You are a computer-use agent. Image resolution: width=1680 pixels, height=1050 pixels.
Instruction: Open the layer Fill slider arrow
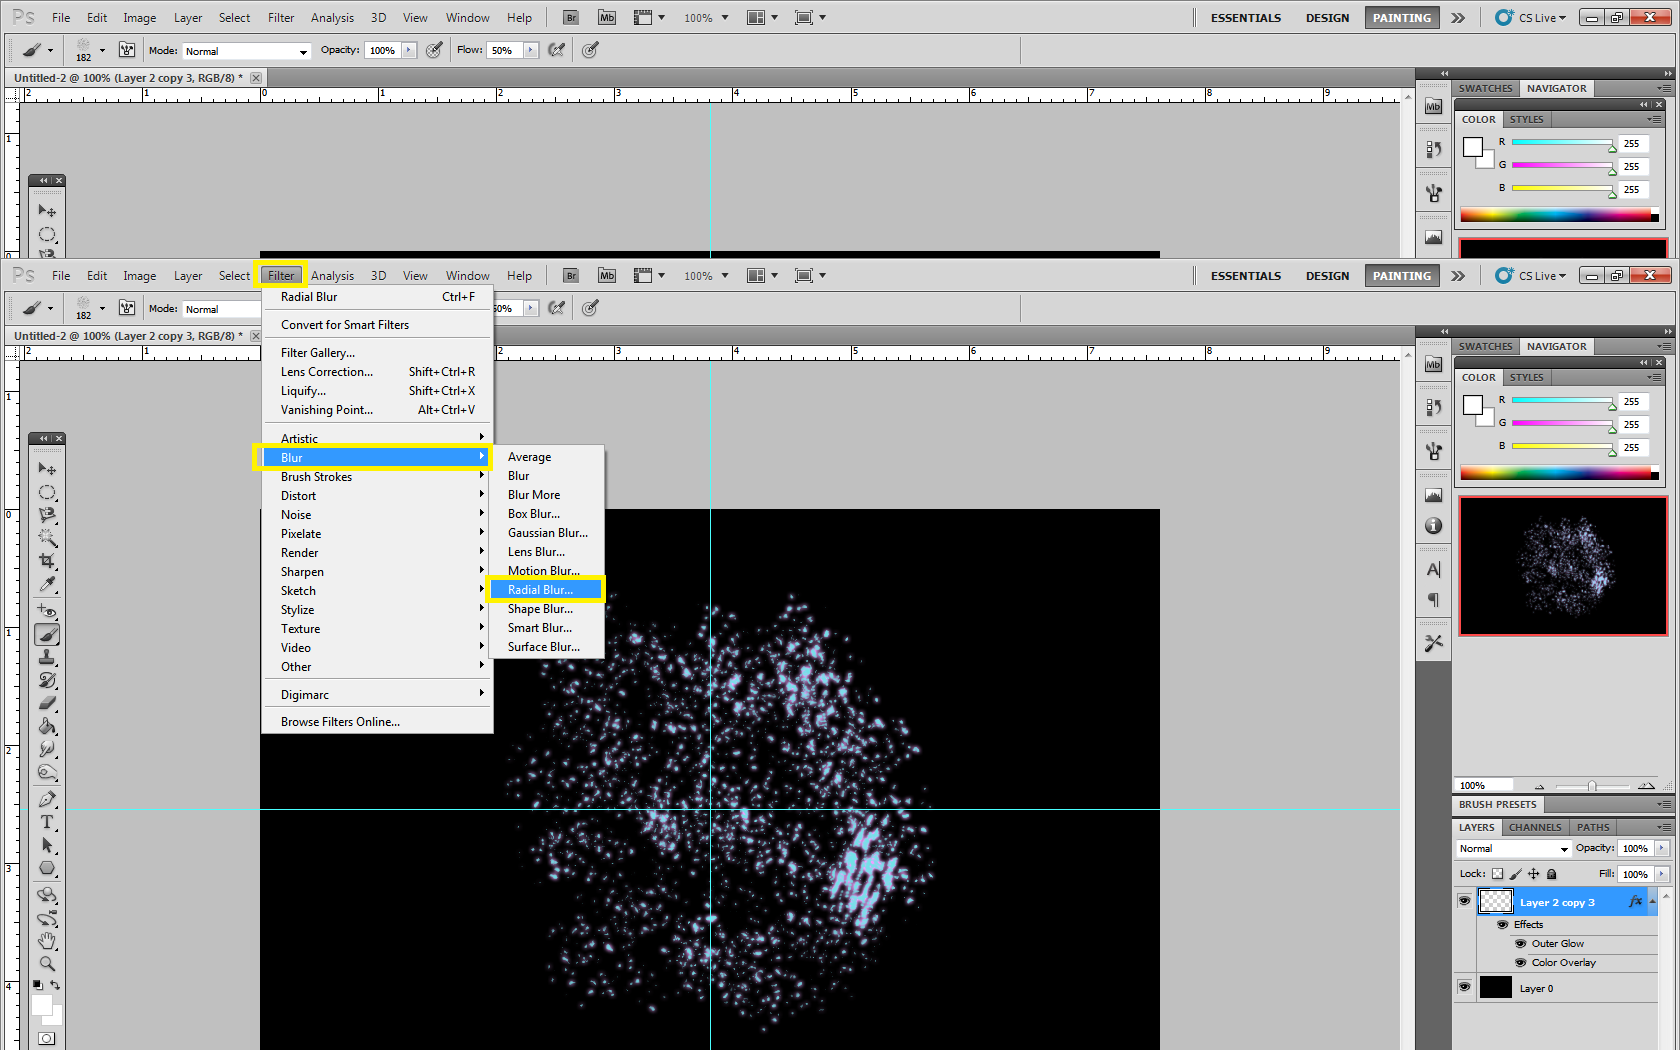1662,874
